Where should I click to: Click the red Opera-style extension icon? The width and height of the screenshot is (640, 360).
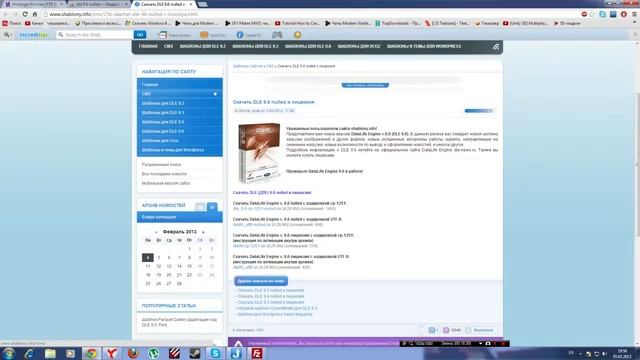point(623,14)
